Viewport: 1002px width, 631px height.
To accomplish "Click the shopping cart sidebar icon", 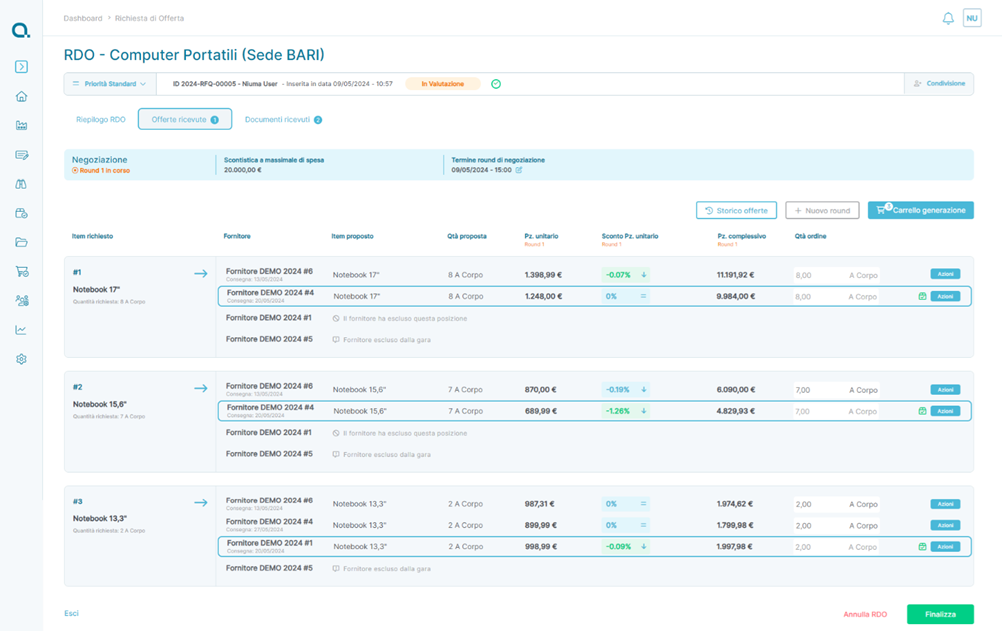I will [x=21, y=272].
